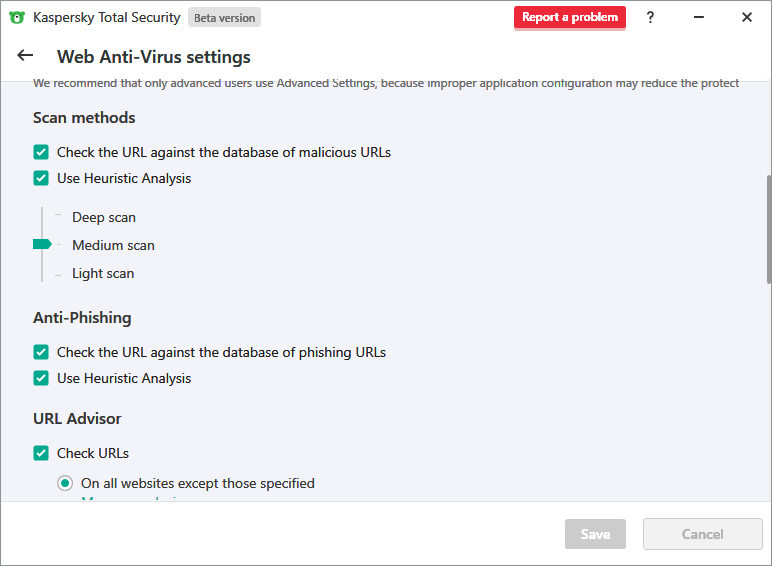
Task: Close the Kaspersky Total Security window
Action: (746, 17)
